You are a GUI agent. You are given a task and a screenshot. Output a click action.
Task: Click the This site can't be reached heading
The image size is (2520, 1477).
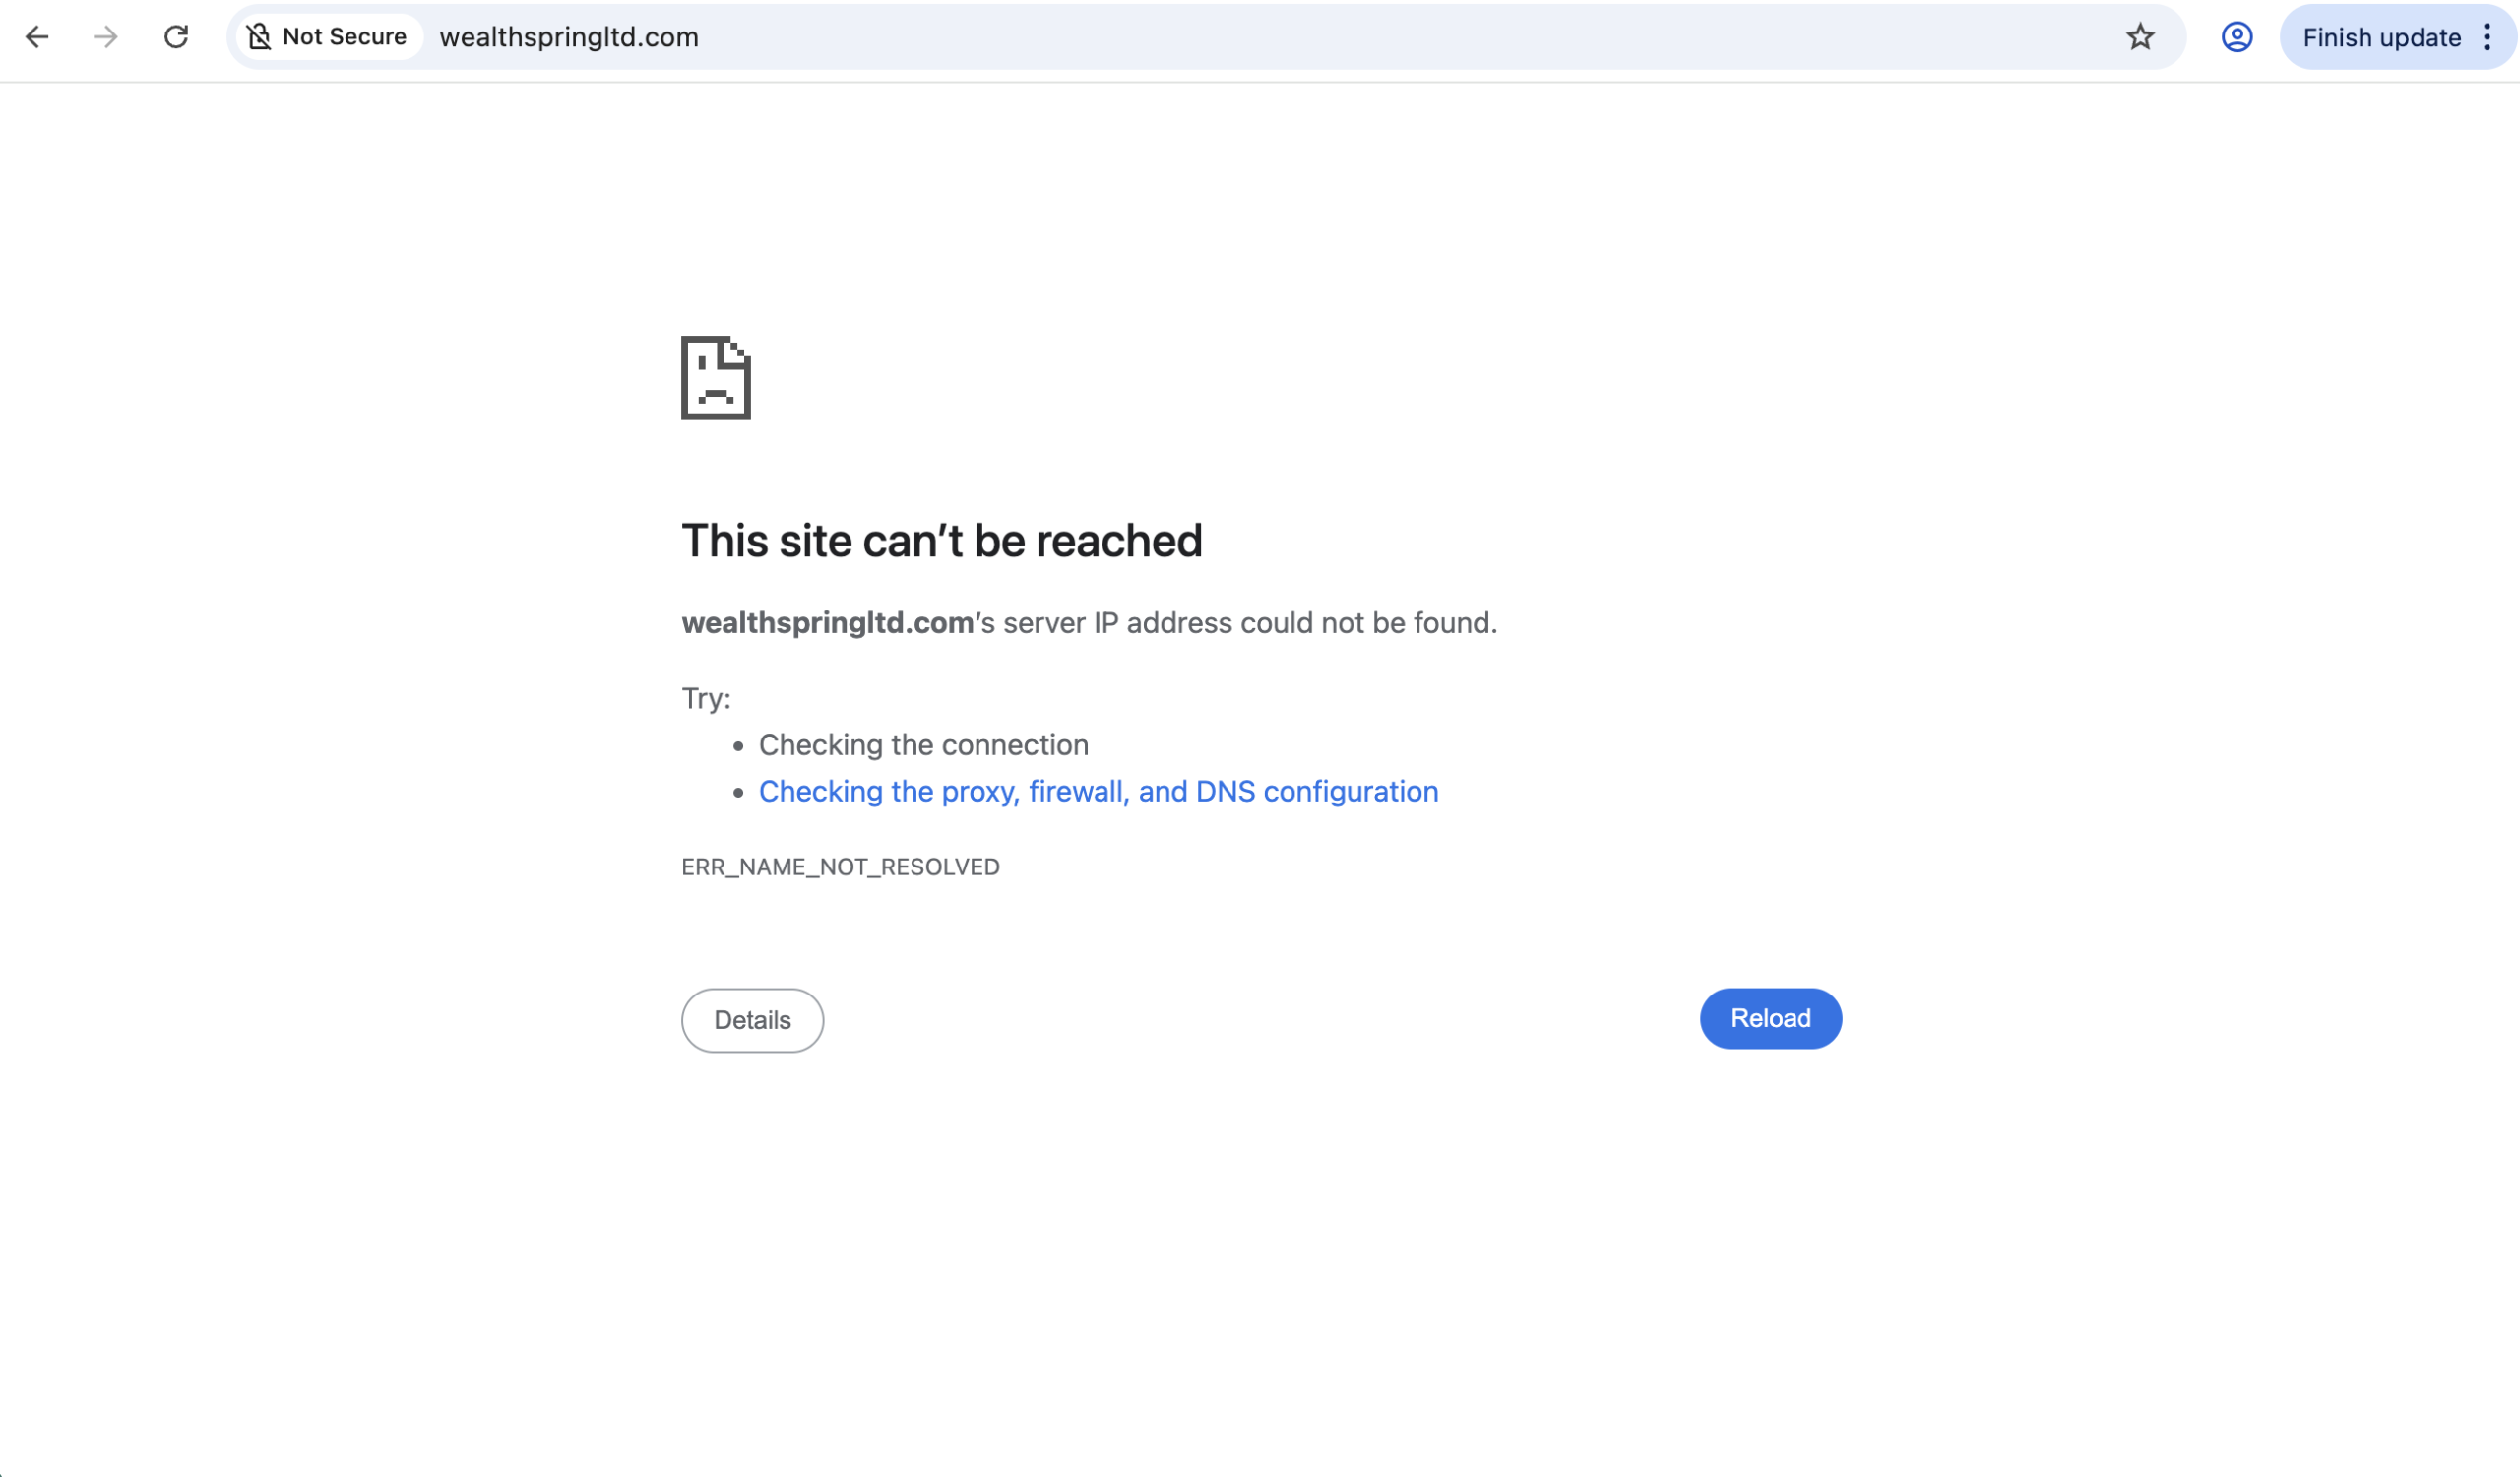(941, 540)
